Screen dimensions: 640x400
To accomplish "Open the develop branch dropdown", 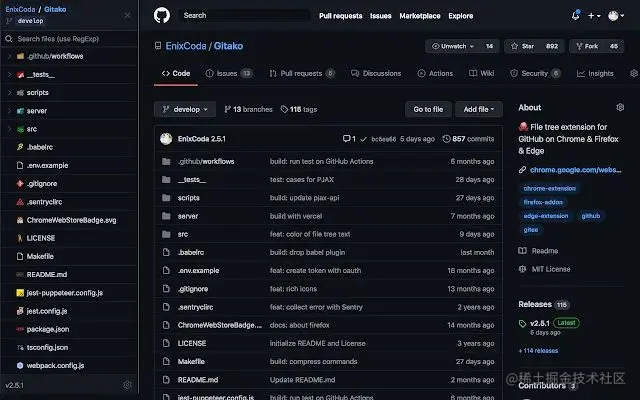I will point(185,109).
